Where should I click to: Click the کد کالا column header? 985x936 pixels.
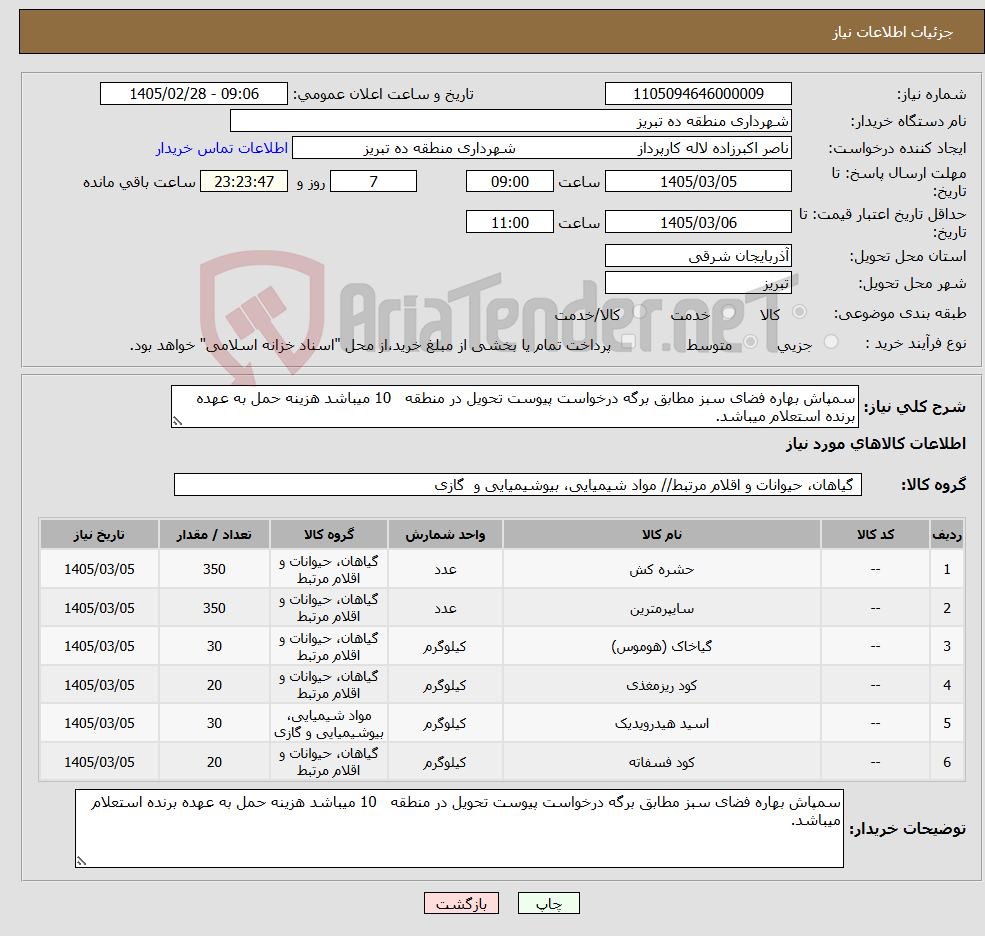(x=875, y=535)
